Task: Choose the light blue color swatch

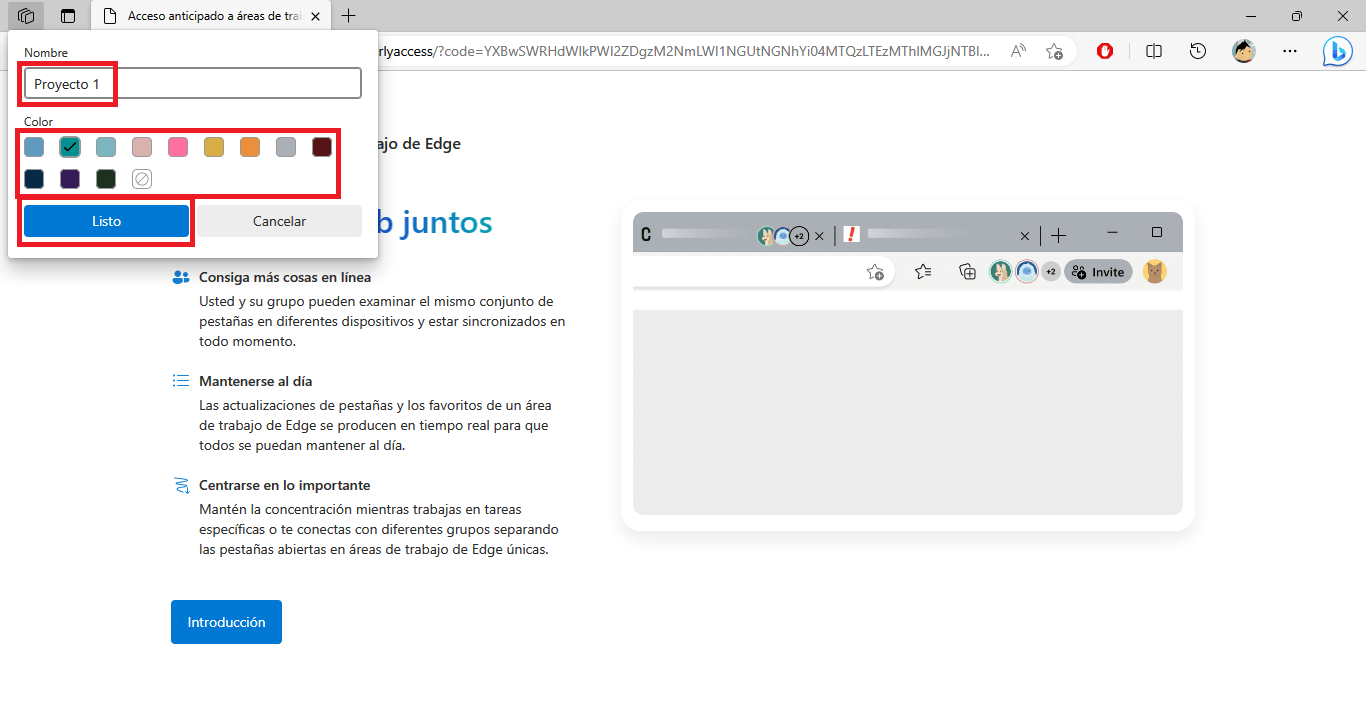Action: click(x=34, y=147)
